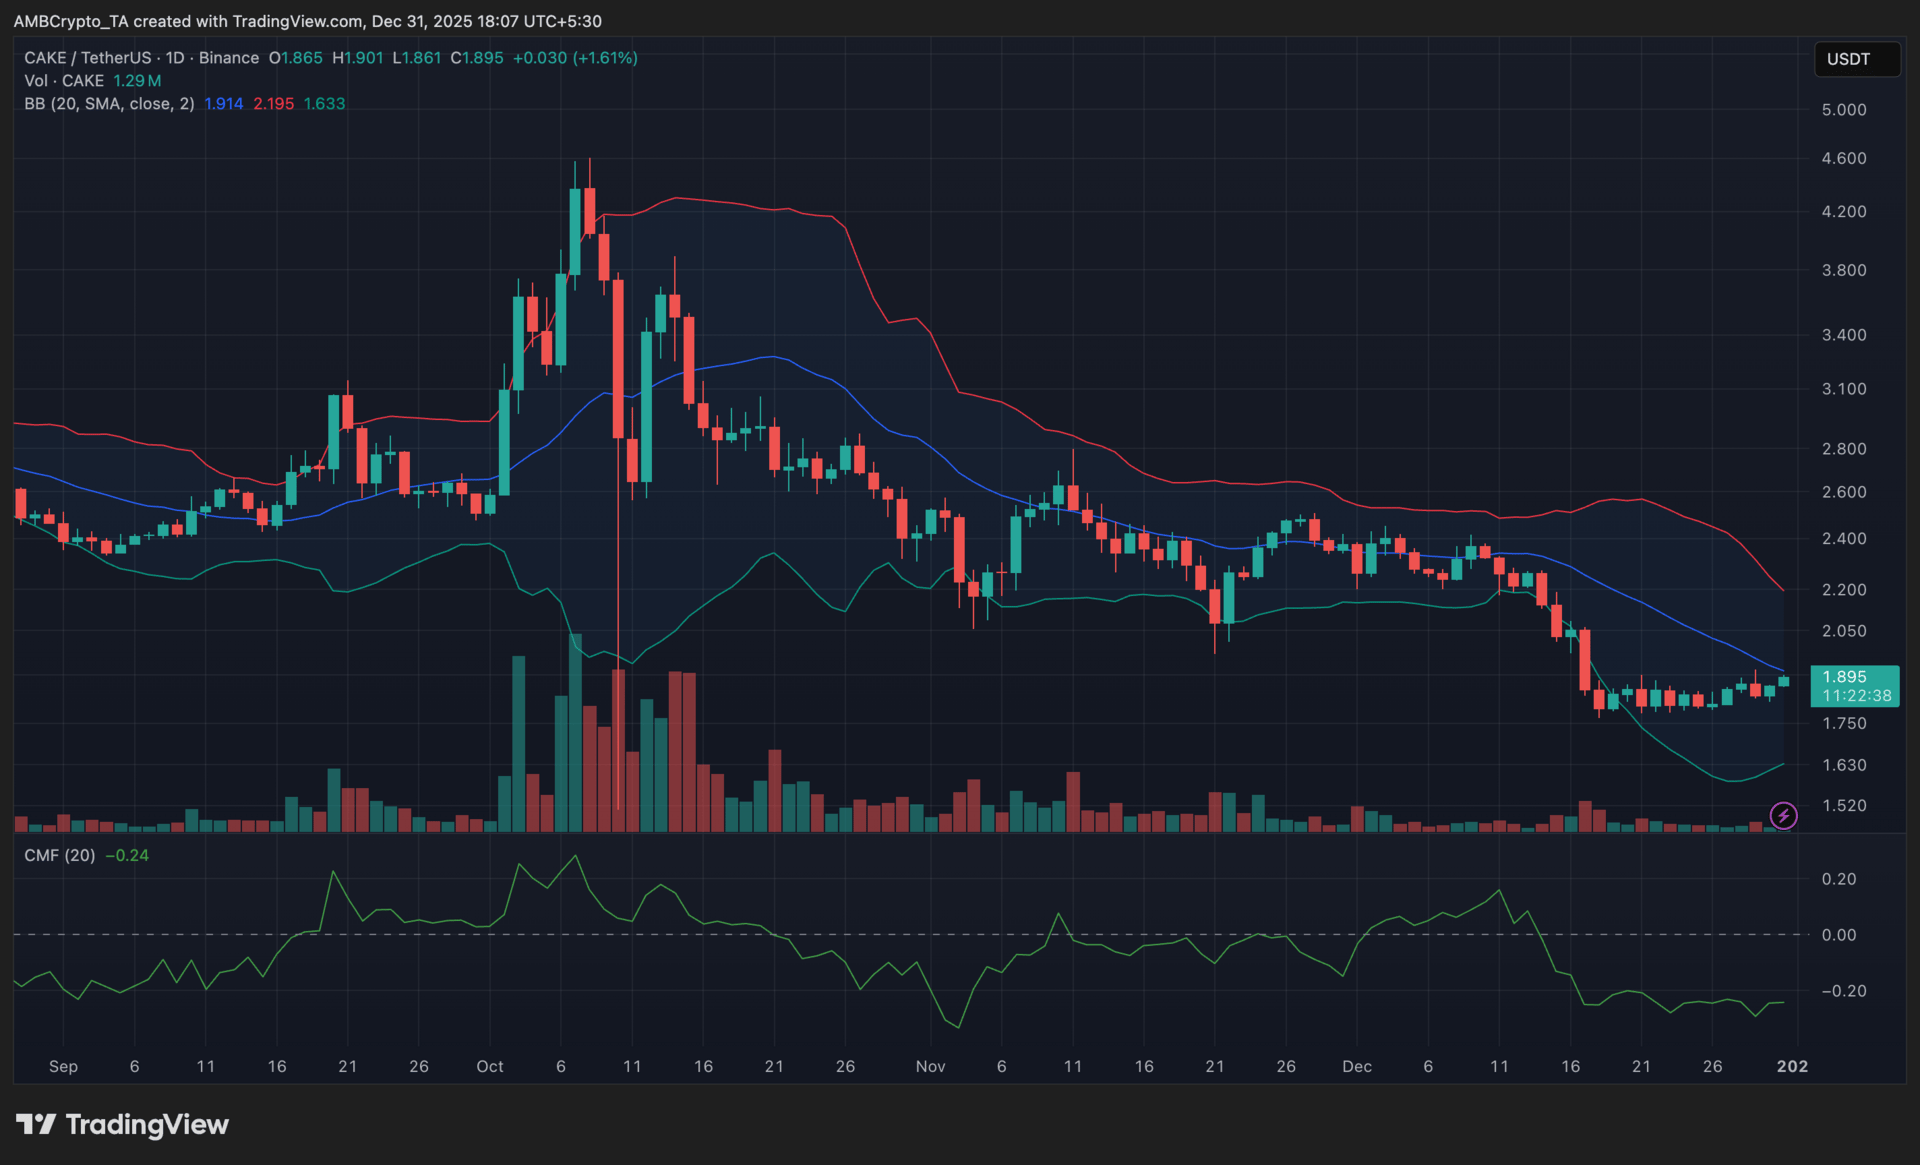Click the BB (20, SMA, close, 2) legend
This screenshot has width=1920, height=1165.
pos(109,104)
